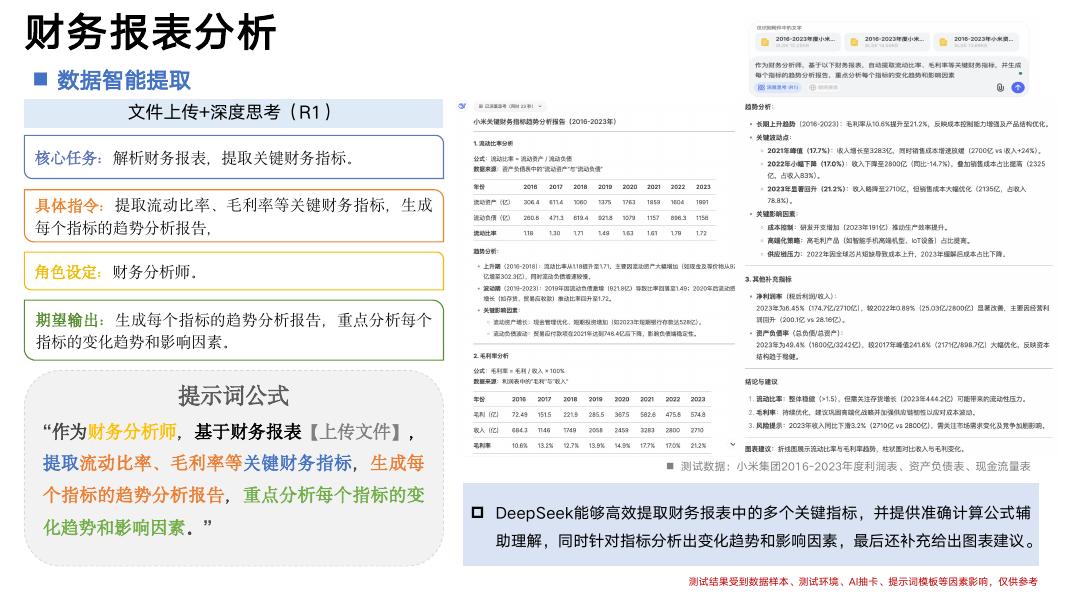1067x600 pixels.
Task: Open the first 2016-2023年度小米 file chip
Action: click(799, 41)
